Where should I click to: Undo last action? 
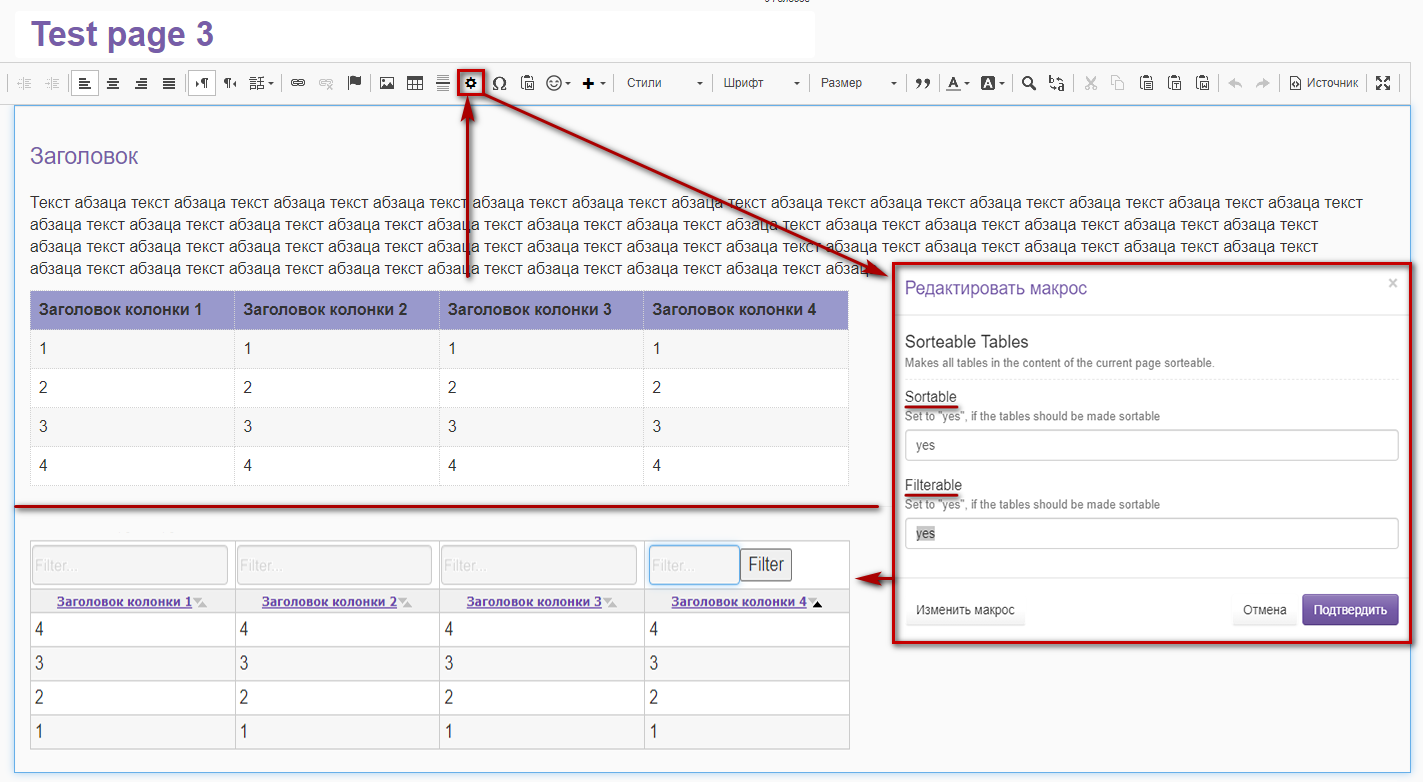pyautogui.click(x=1235, y=83)
